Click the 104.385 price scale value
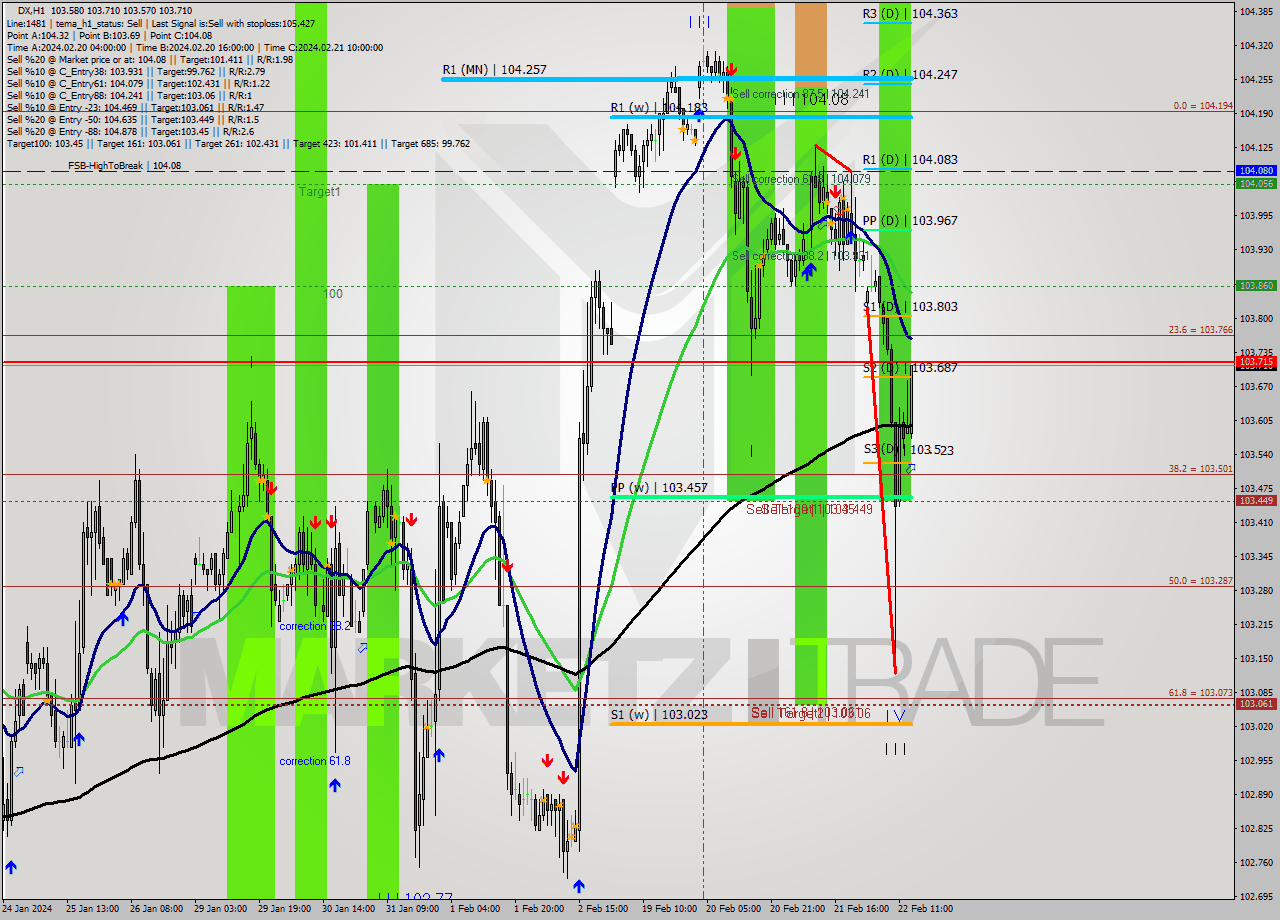This screenshot has width=1280, height=920. (x=1254, y=11)
